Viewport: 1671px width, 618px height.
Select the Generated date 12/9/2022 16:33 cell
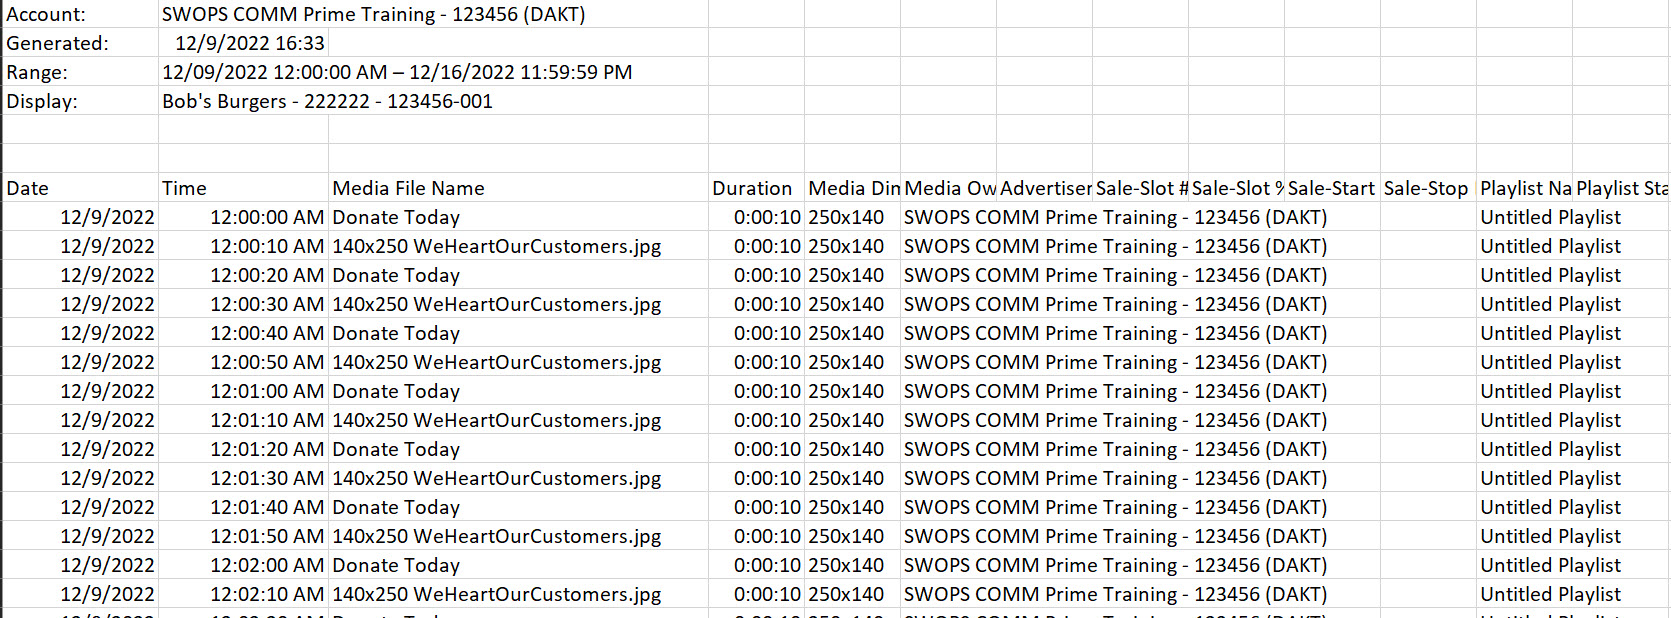pos(249,44)
